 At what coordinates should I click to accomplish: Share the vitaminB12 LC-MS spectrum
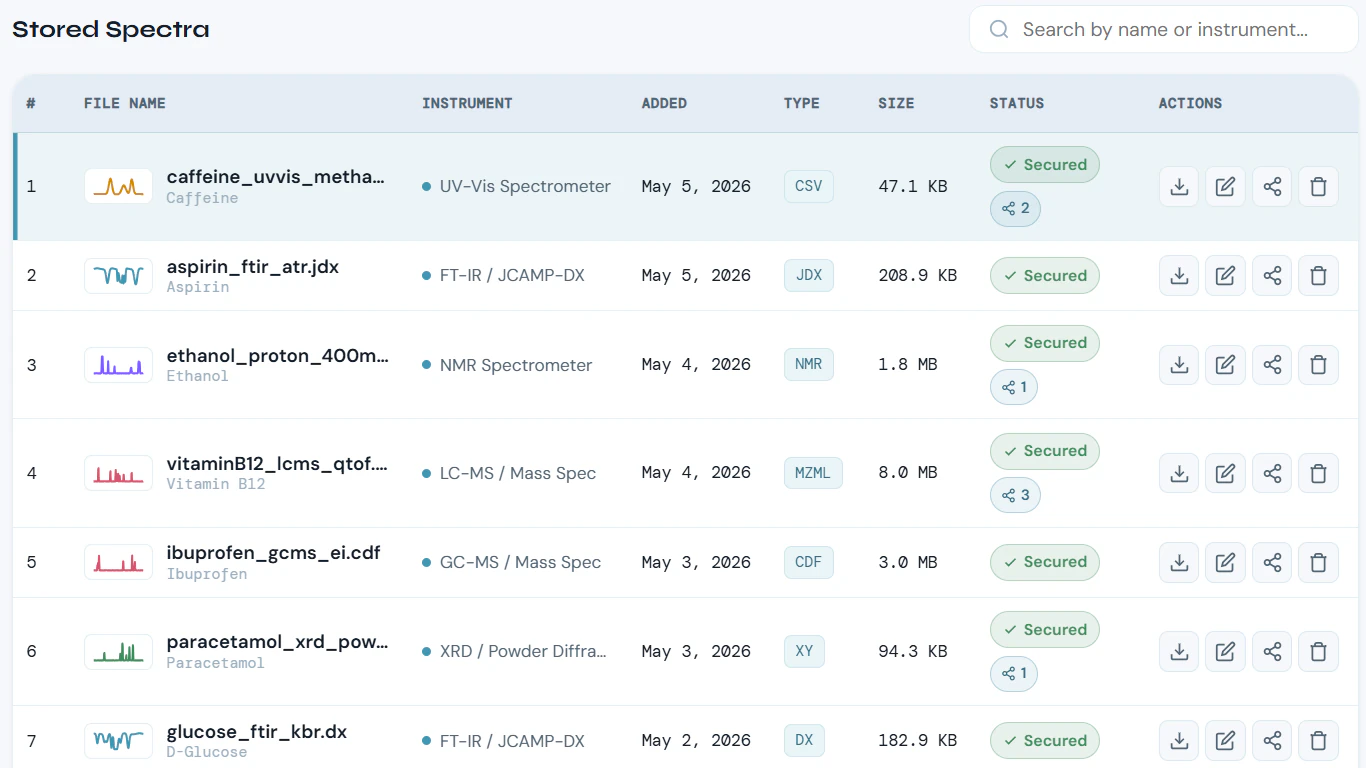1272,473
